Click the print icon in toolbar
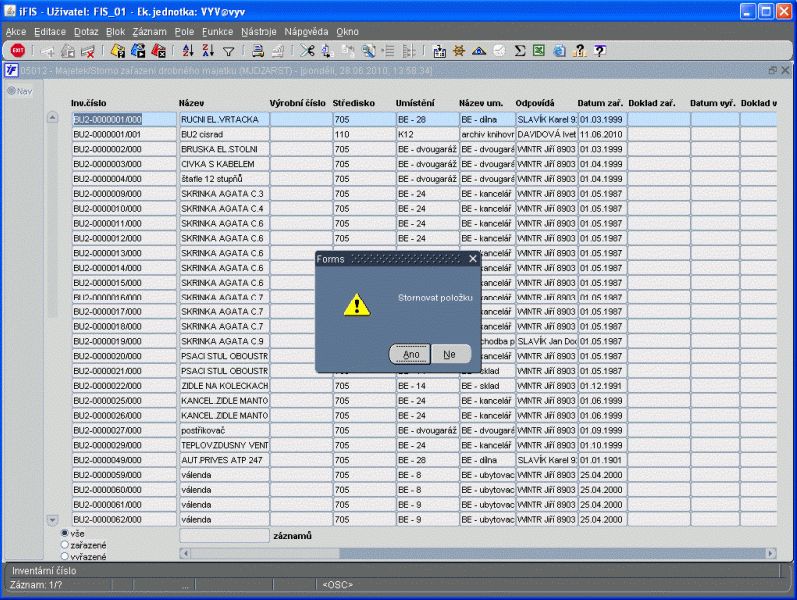Image resolution: width=797 pixels, height=600 pixels. pos(257,50)
